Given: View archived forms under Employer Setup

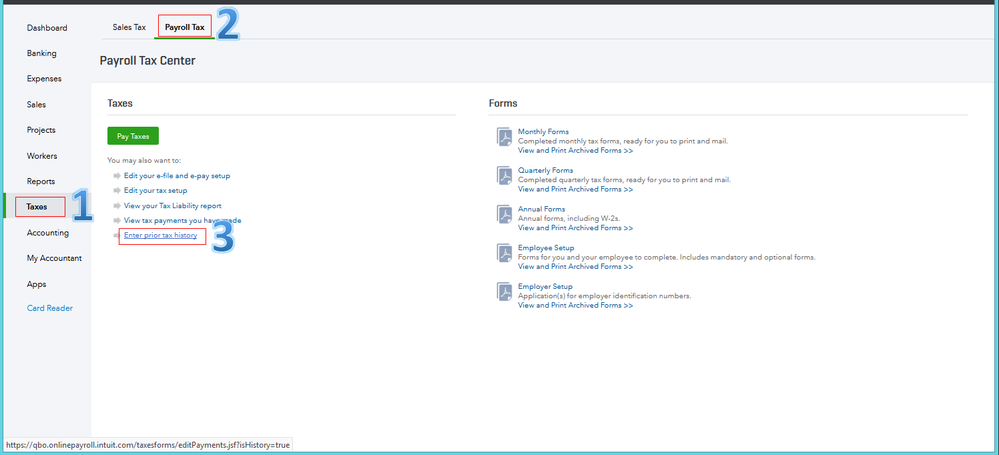Looking at the screenshot, I should coord(575,306).
